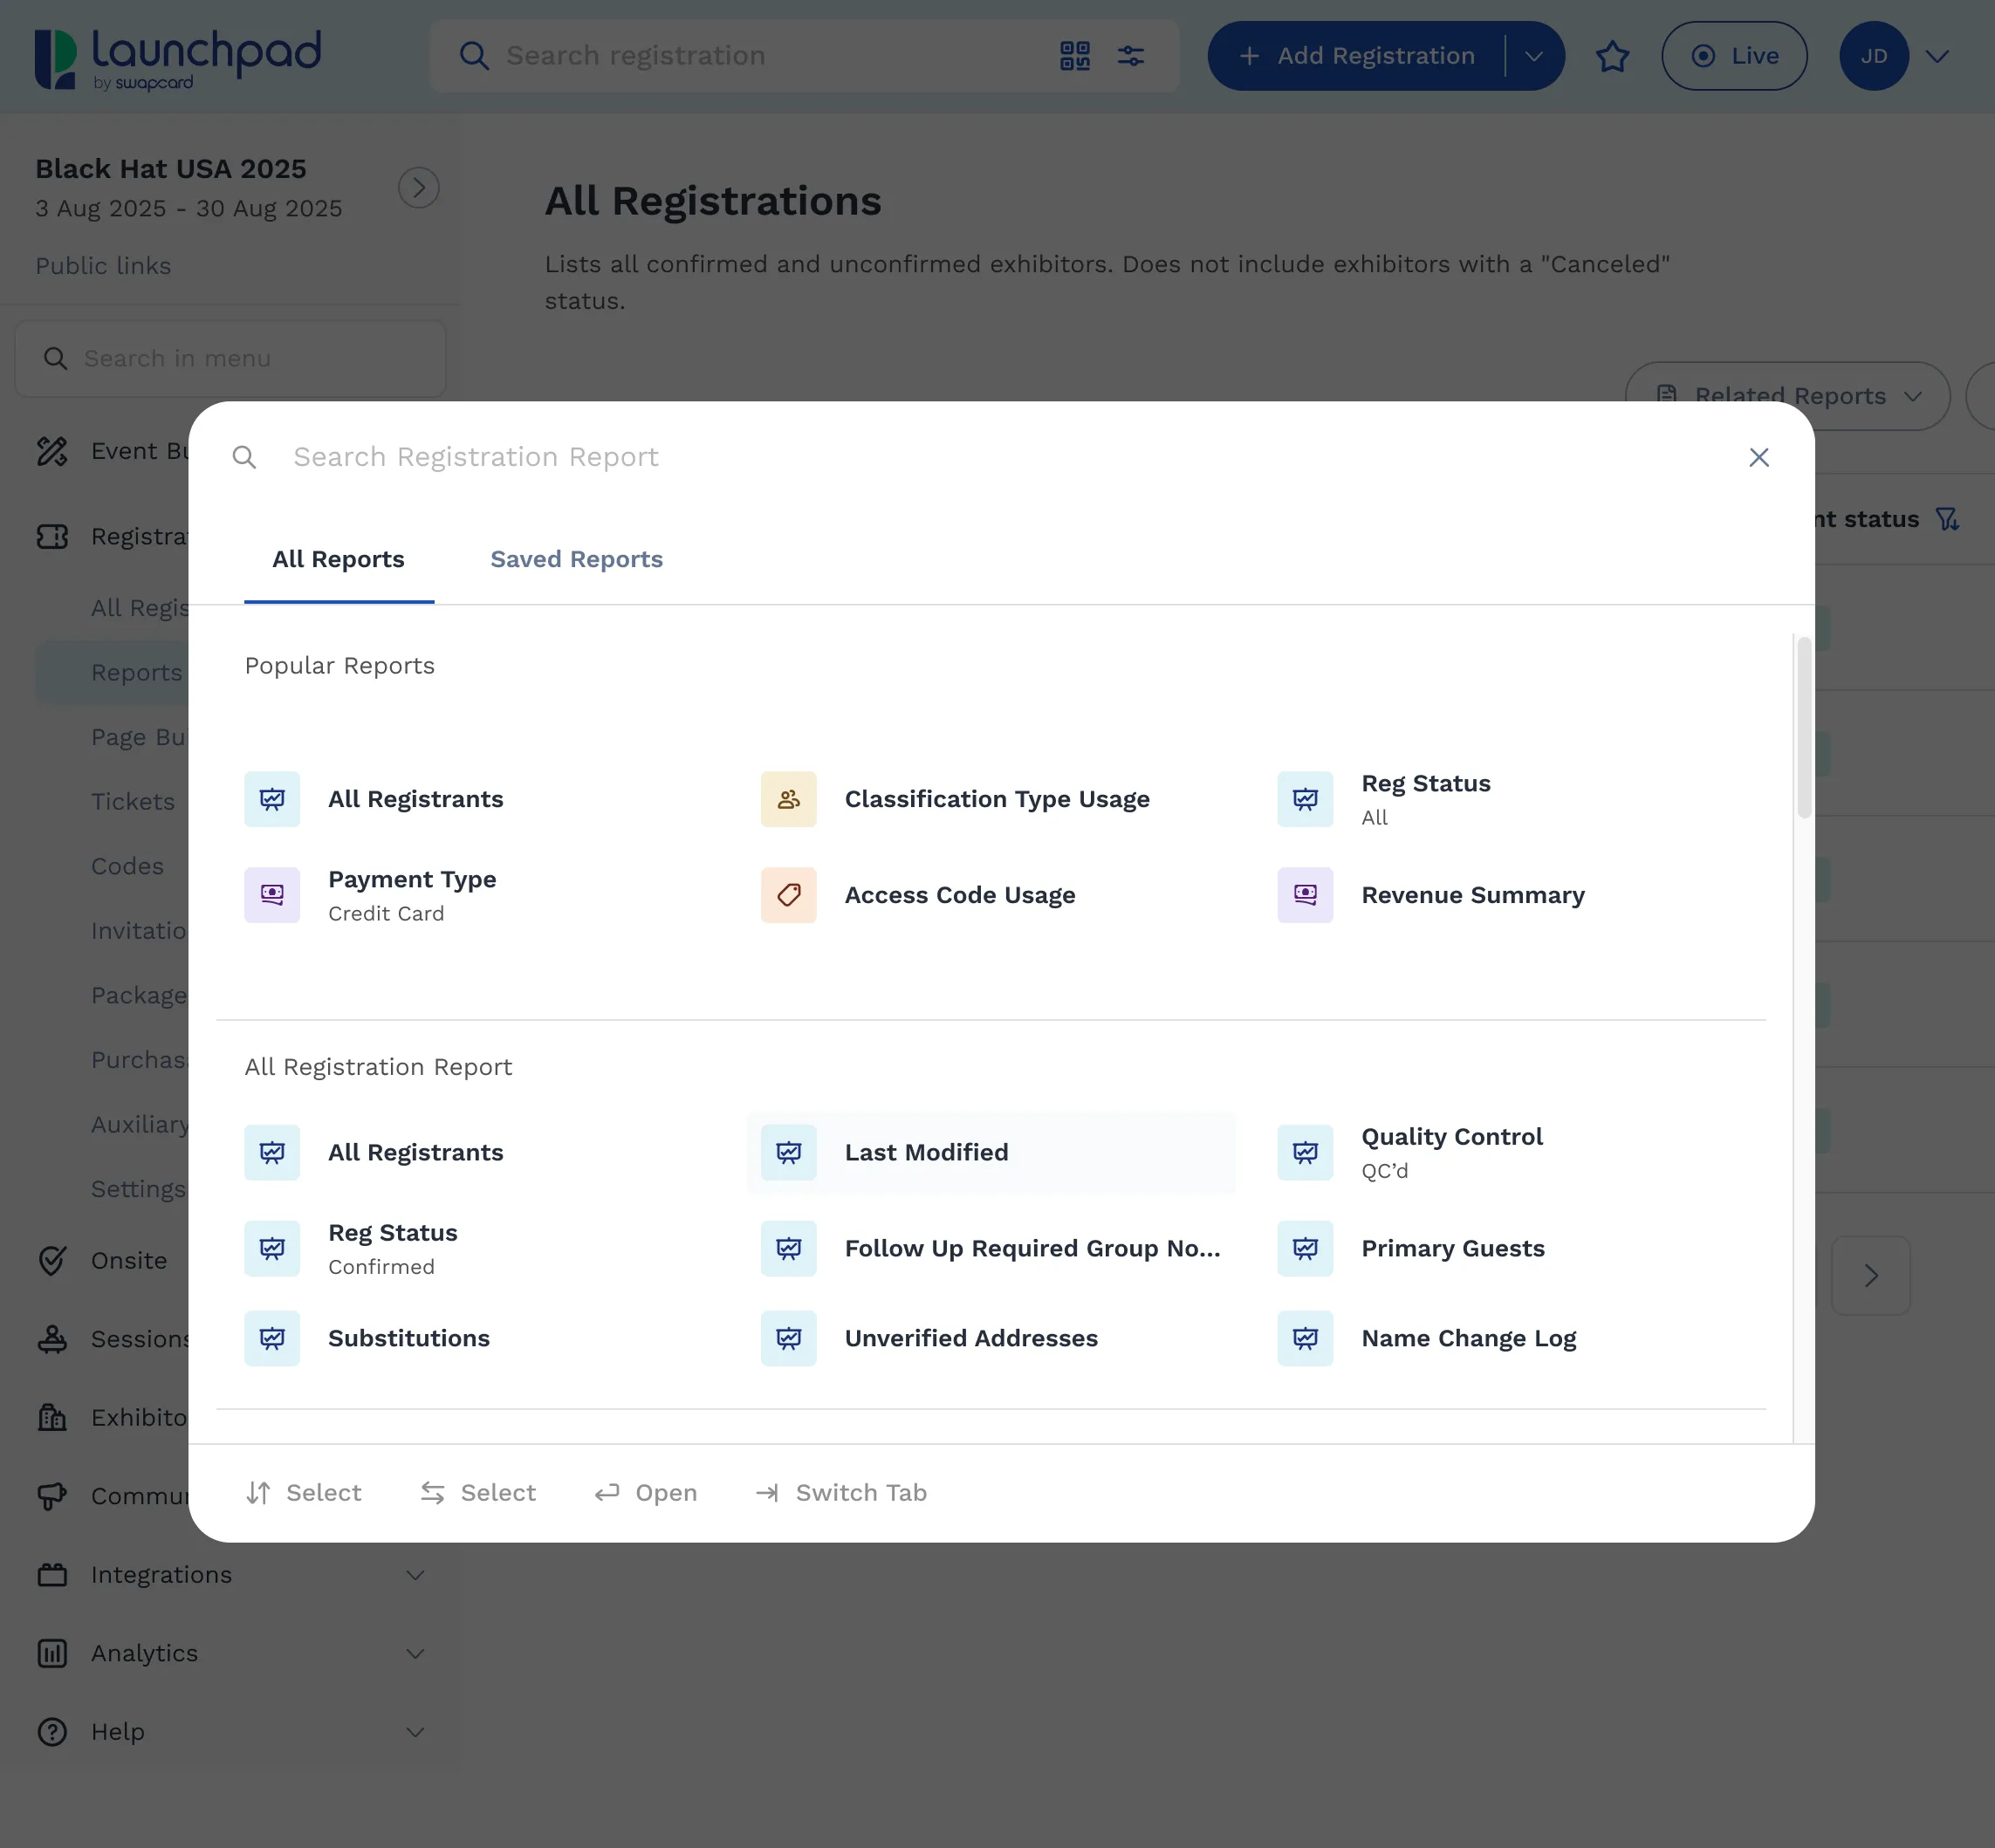Click the Revenue Summary label
Screen dimensions: 1995x1848
[1472, 895]
